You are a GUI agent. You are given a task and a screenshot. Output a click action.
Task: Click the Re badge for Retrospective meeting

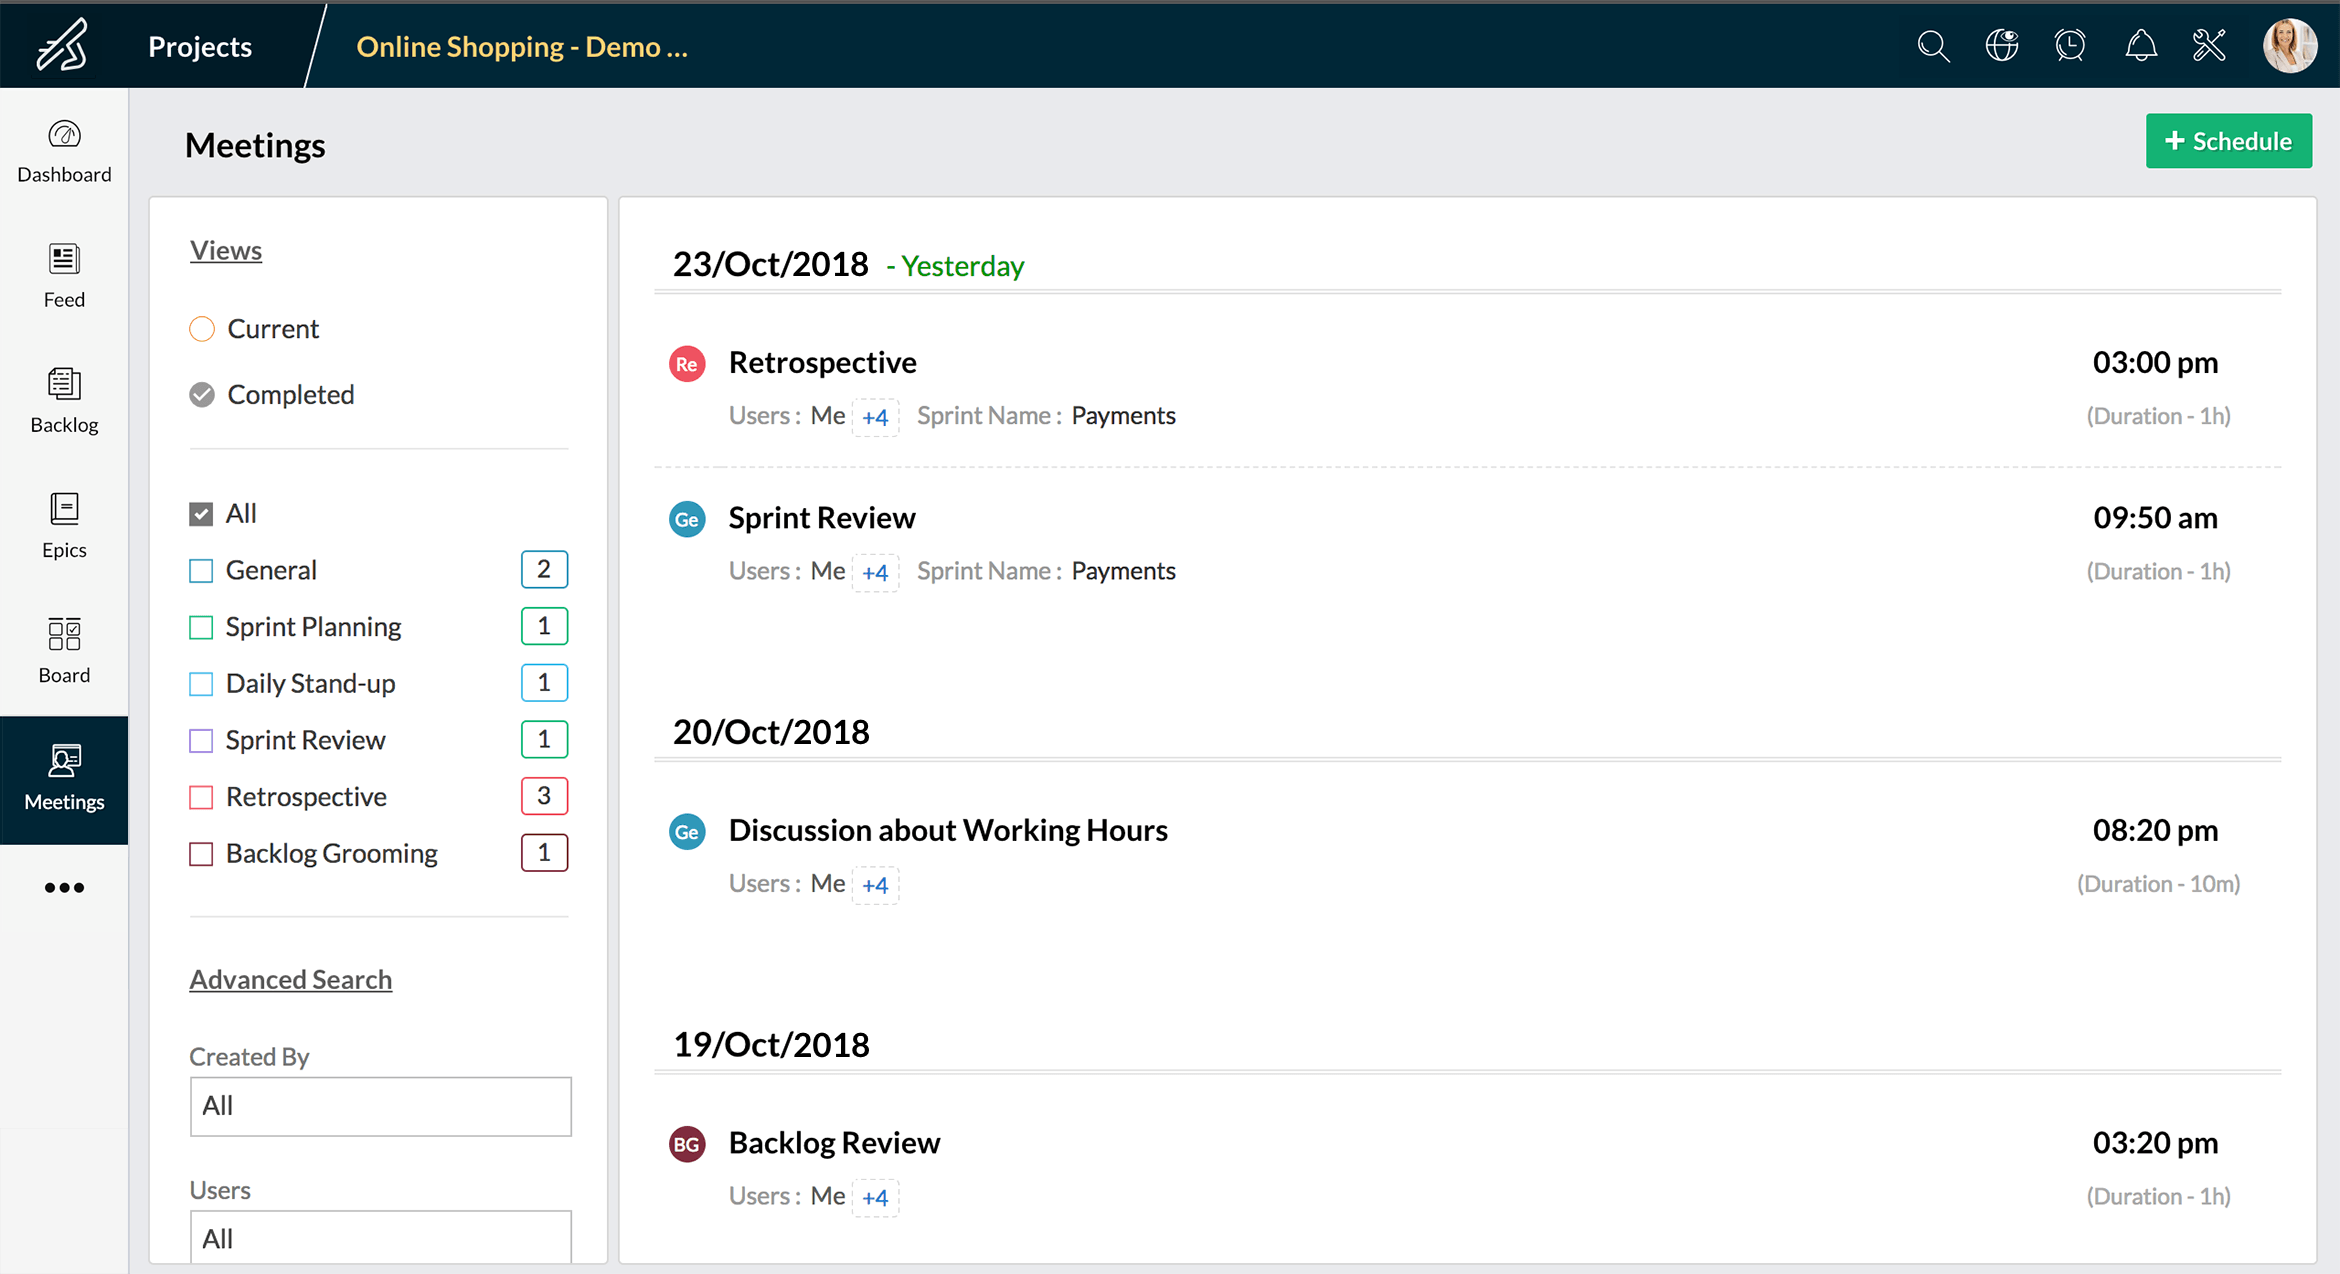(x=687, y=363)
